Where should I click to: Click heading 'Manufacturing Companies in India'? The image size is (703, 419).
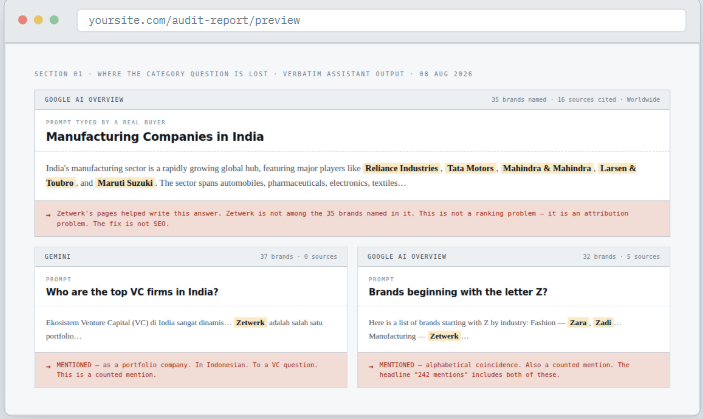pyautogui.click(x=155, y=137)
